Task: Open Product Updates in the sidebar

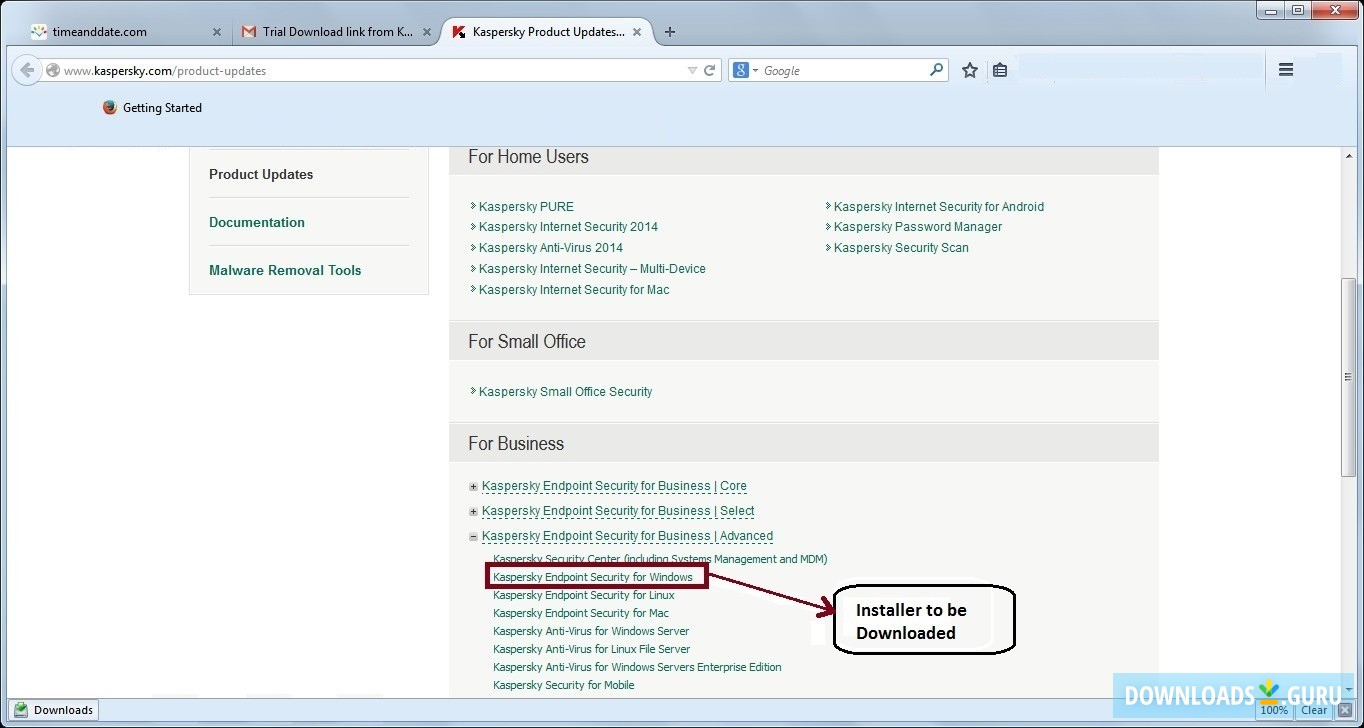Action: tap(261, 174)
